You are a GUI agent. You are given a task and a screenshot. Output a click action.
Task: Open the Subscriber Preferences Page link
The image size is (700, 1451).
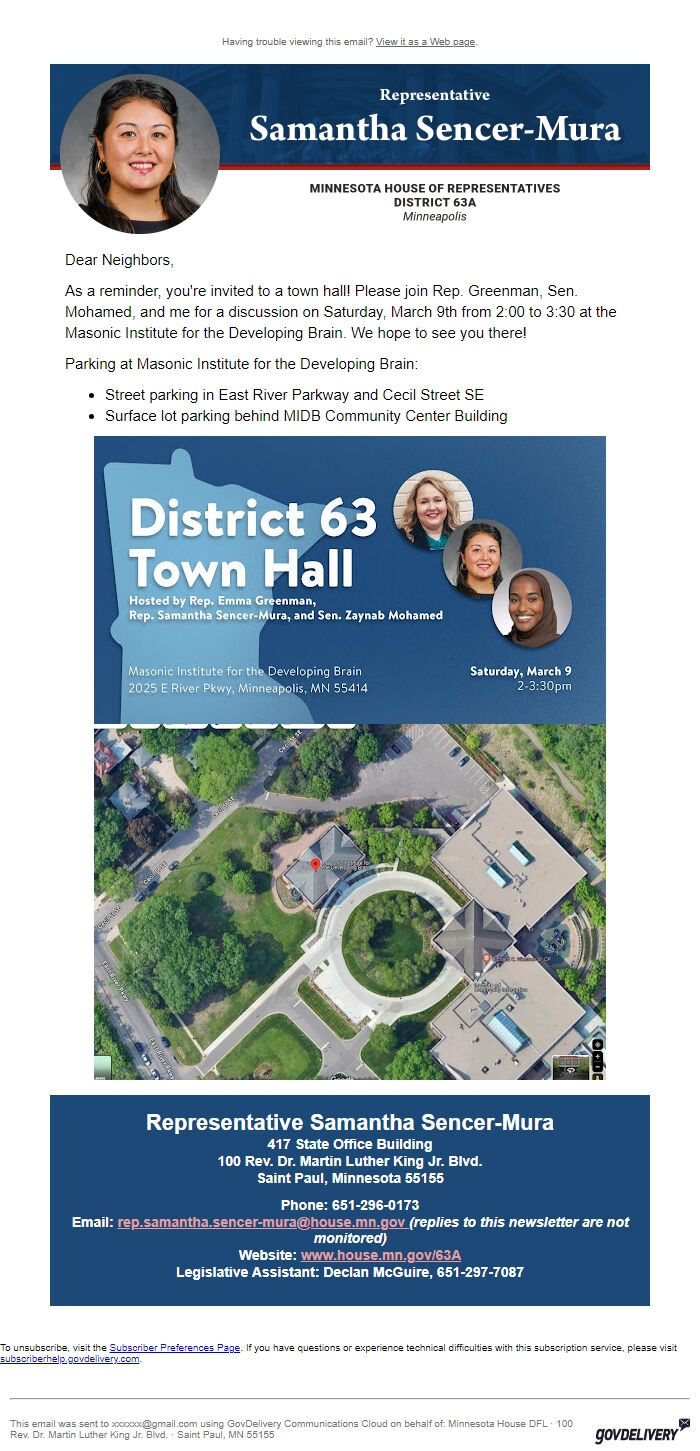click(x=175, y=1348)
